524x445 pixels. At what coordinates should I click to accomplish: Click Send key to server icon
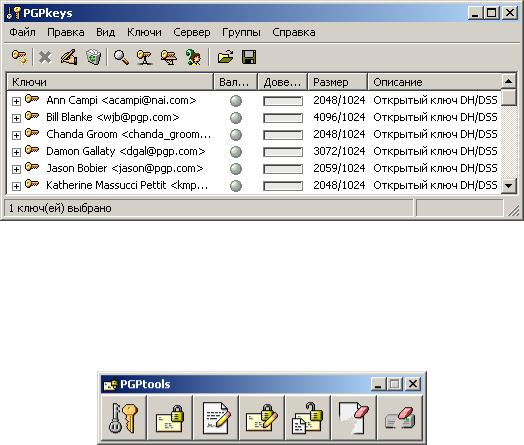point(145,57)
